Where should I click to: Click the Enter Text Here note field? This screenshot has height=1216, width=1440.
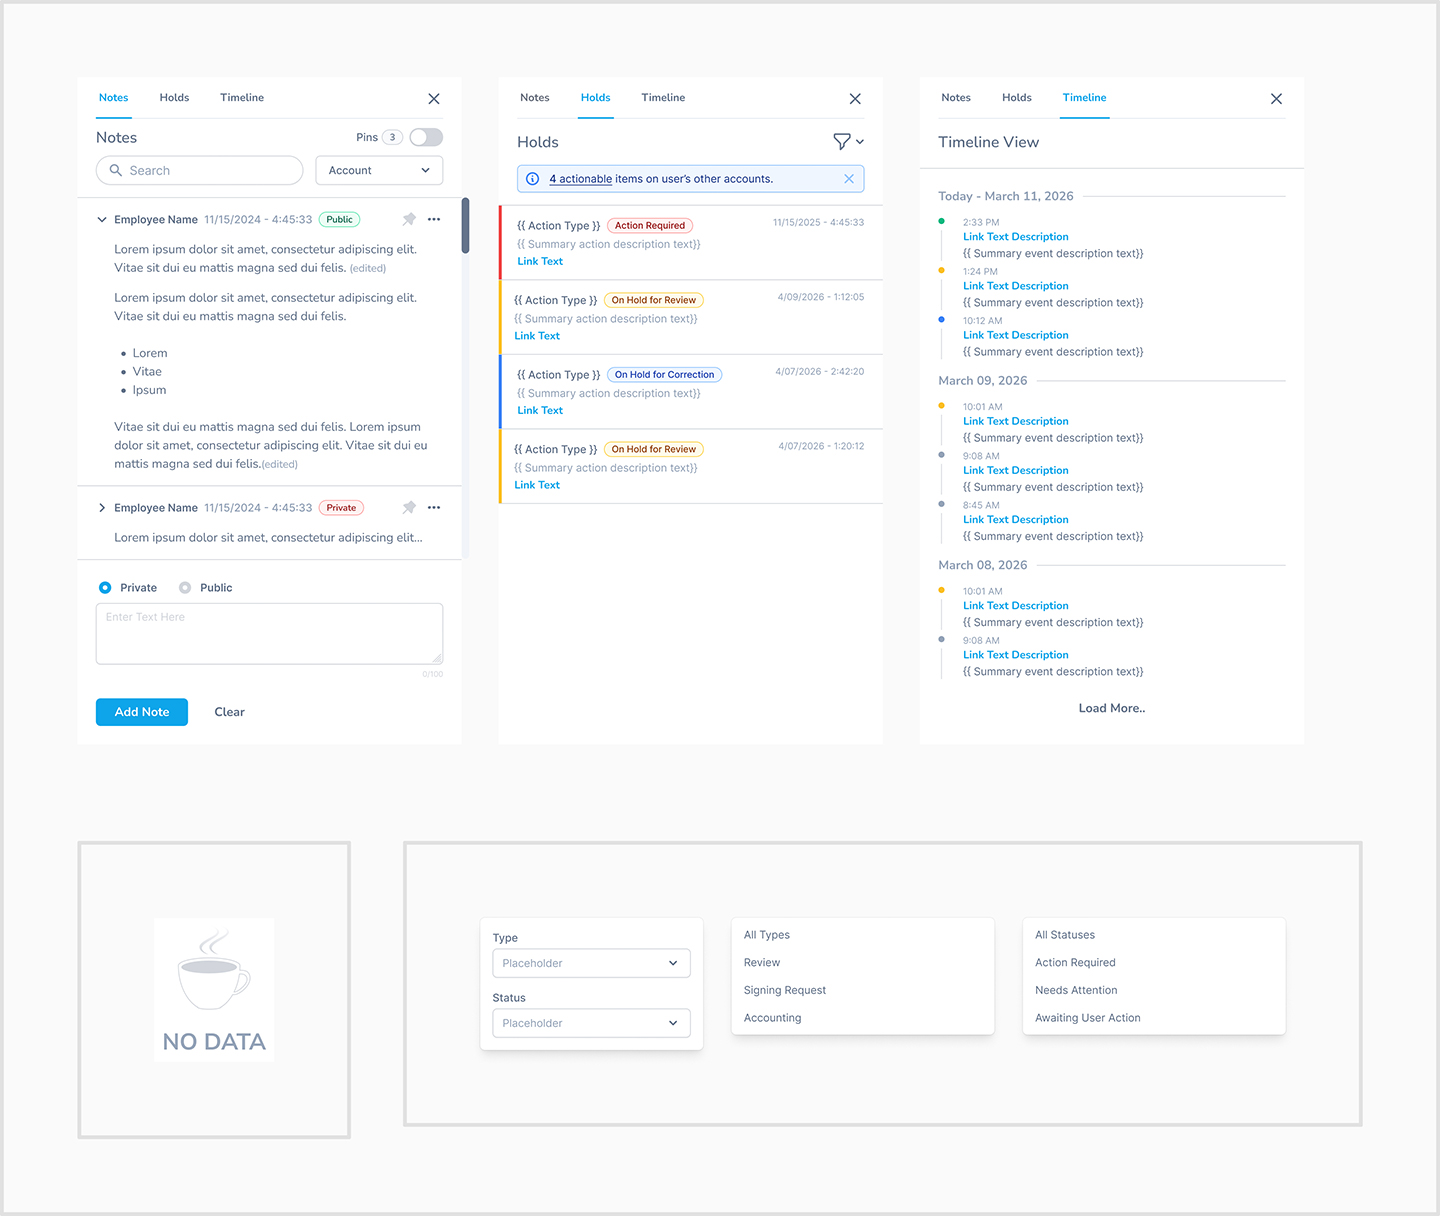tap(269, 633)
